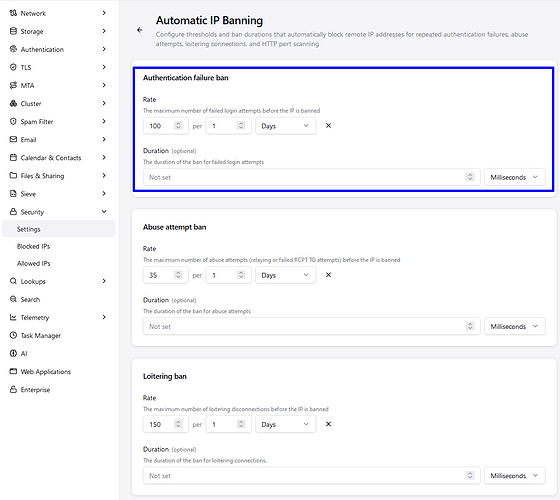The height and width of the screenshot is (500, 560).
Task: Clear the Abuse attempt ban rate
Action: [328, 275]
